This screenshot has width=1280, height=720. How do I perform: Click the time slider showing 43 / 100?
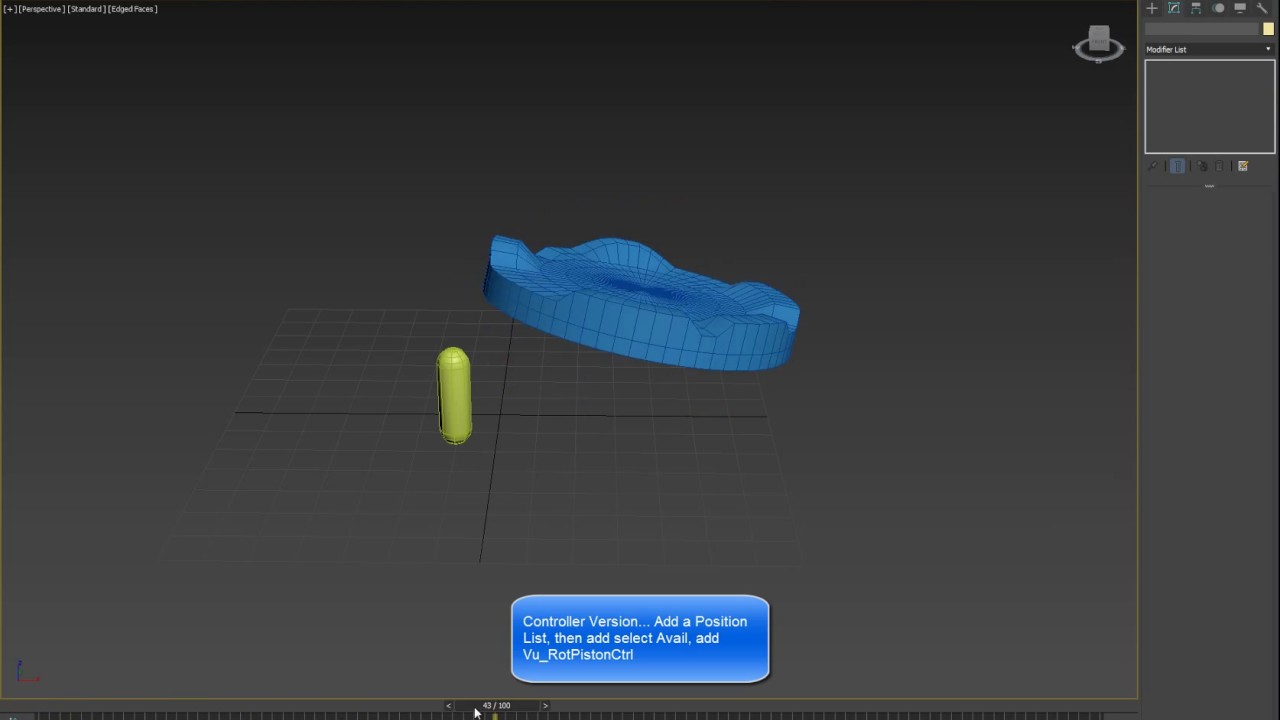496,705
